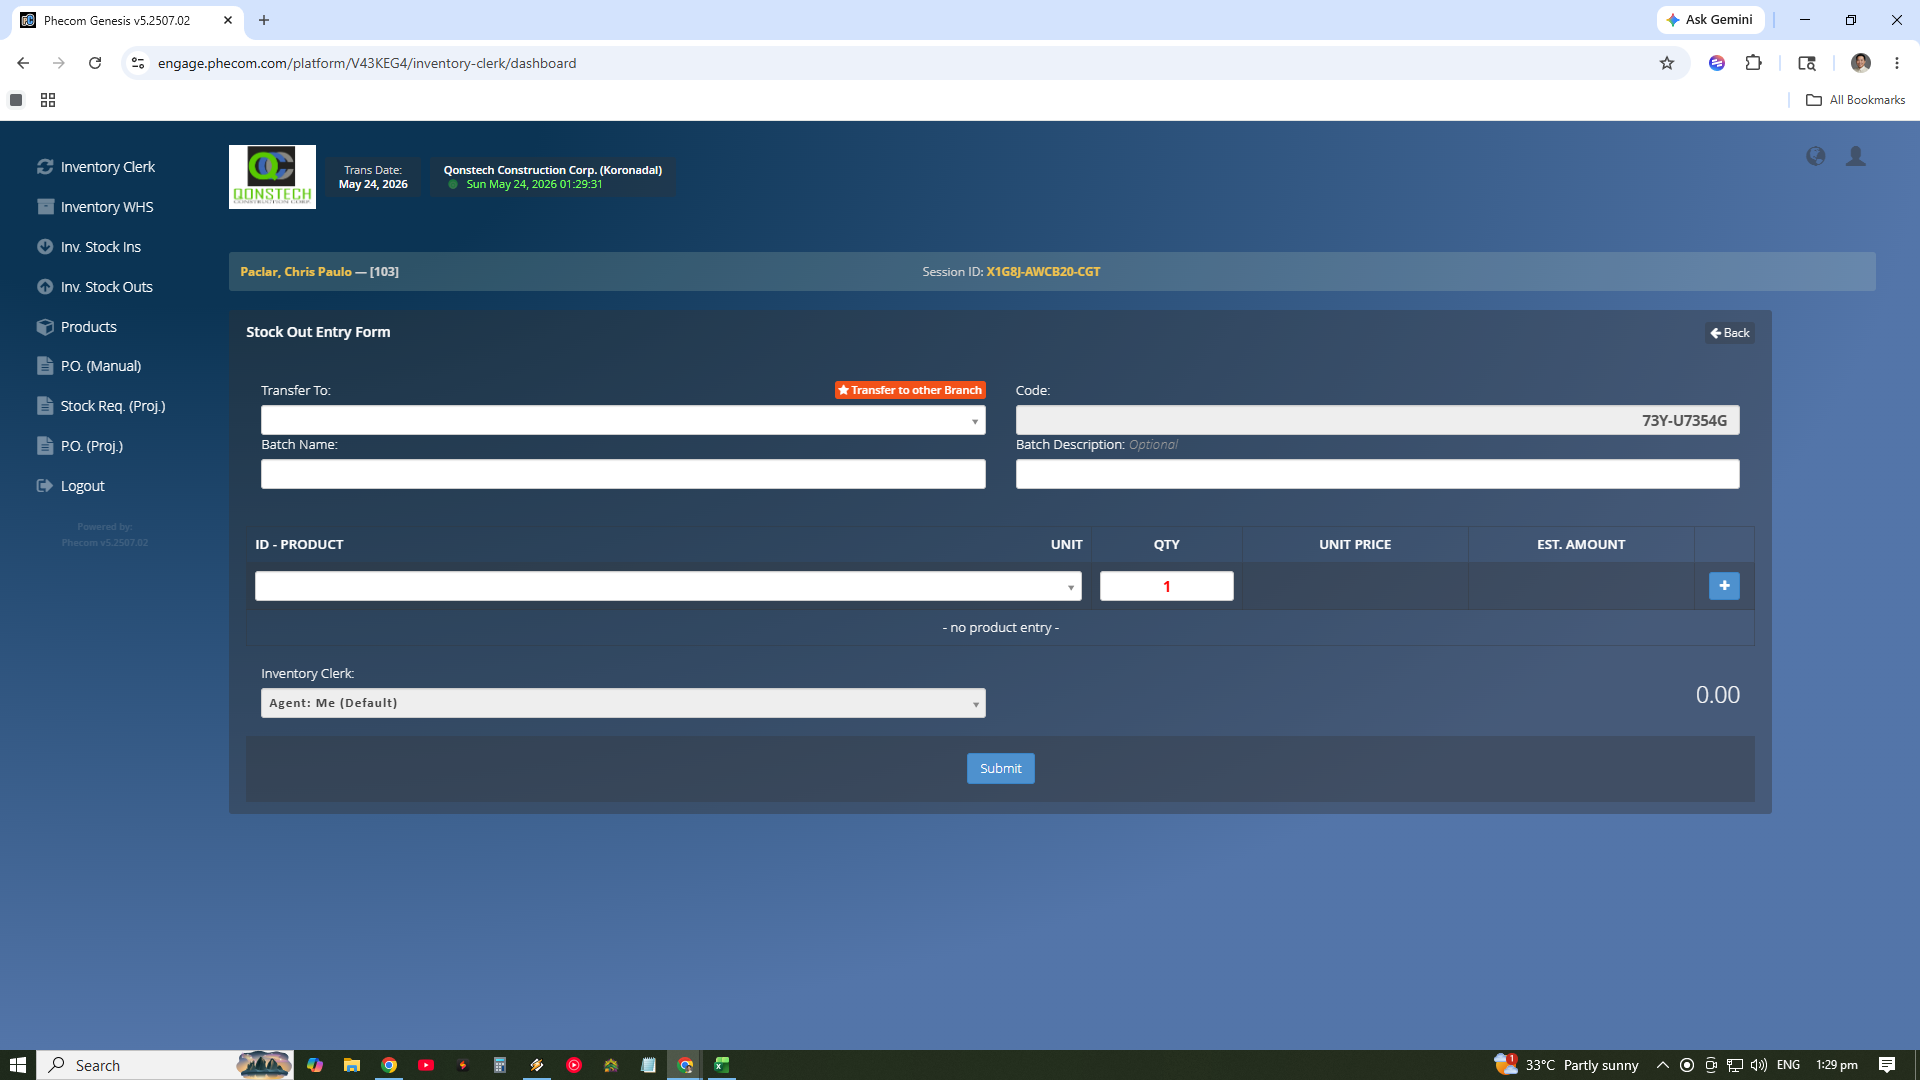This screenshot has height=1080, width=1920.
Task: Open the Inventory Clerk agent dropdown
Action: pyautogui.click(x=623, y=703)
